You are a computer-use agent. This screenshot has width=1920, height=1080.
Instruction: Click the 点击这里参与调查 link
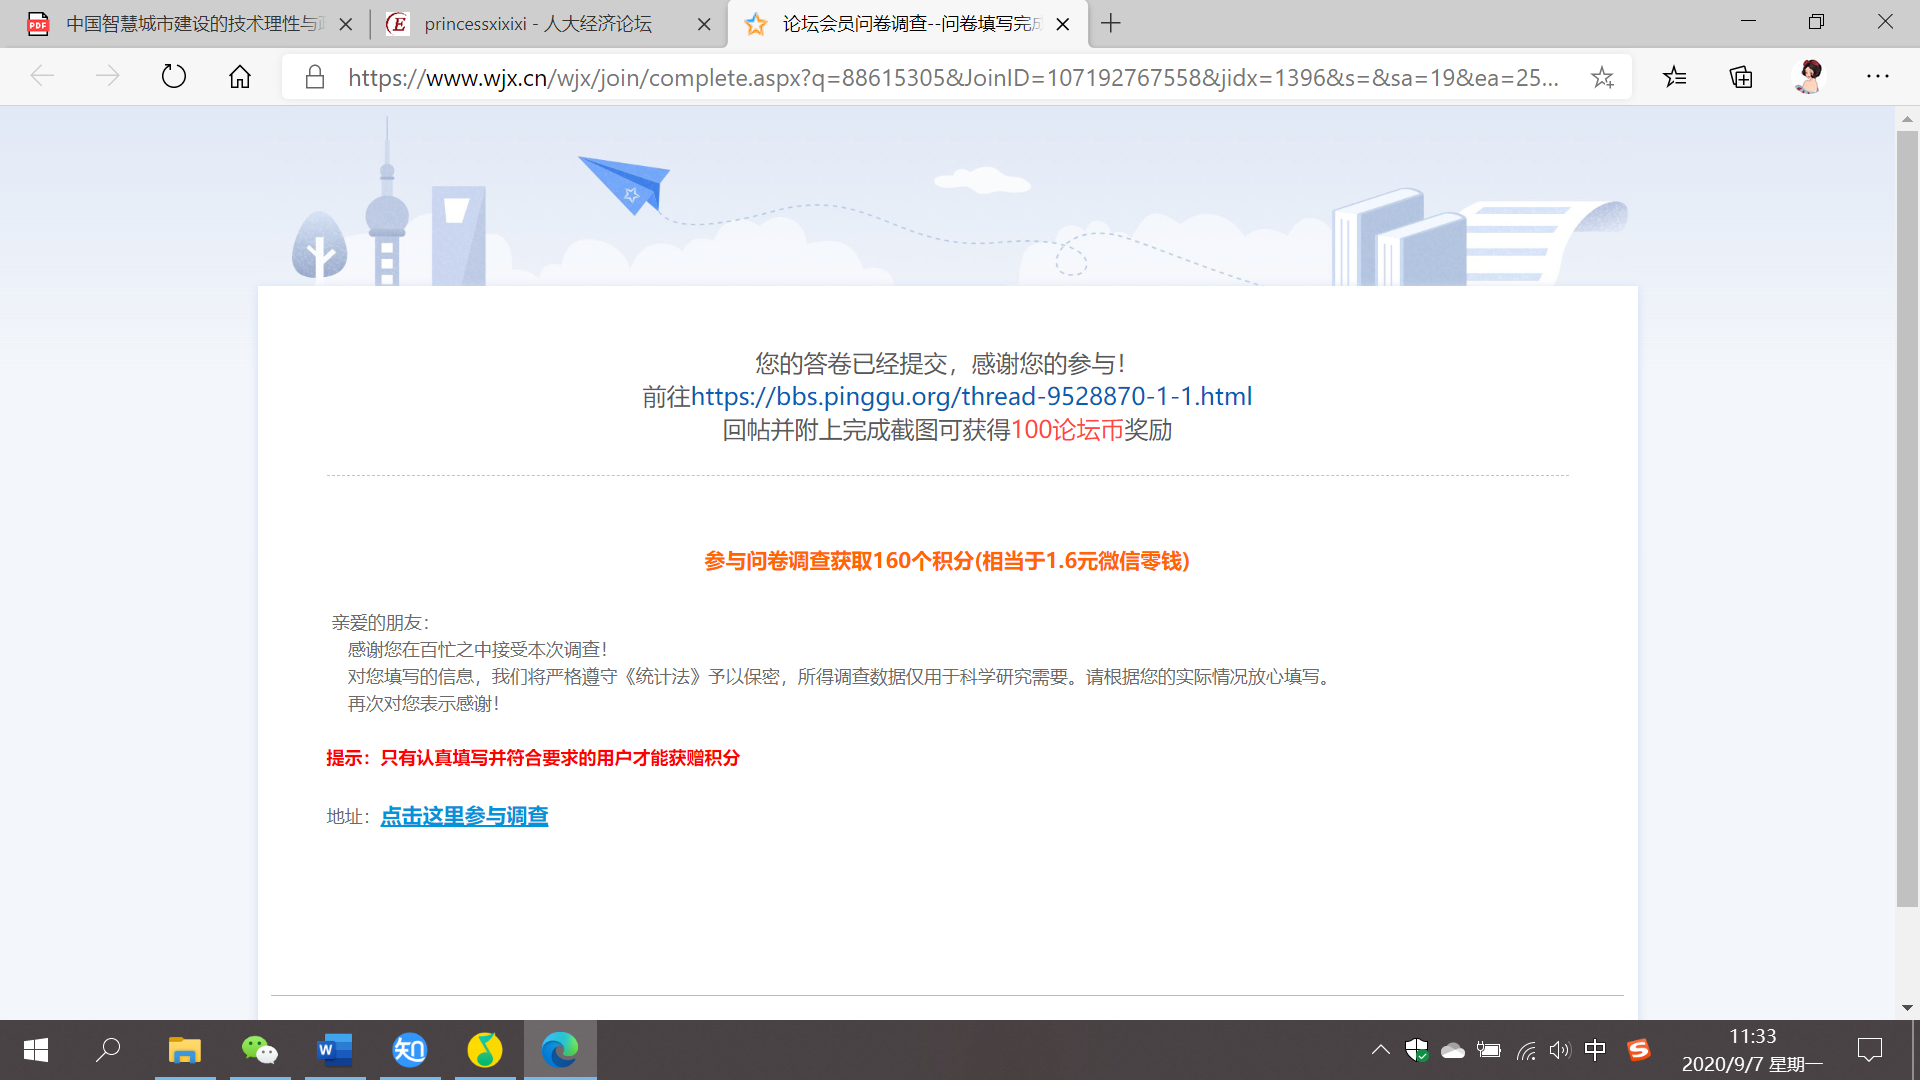pos(464,816)
